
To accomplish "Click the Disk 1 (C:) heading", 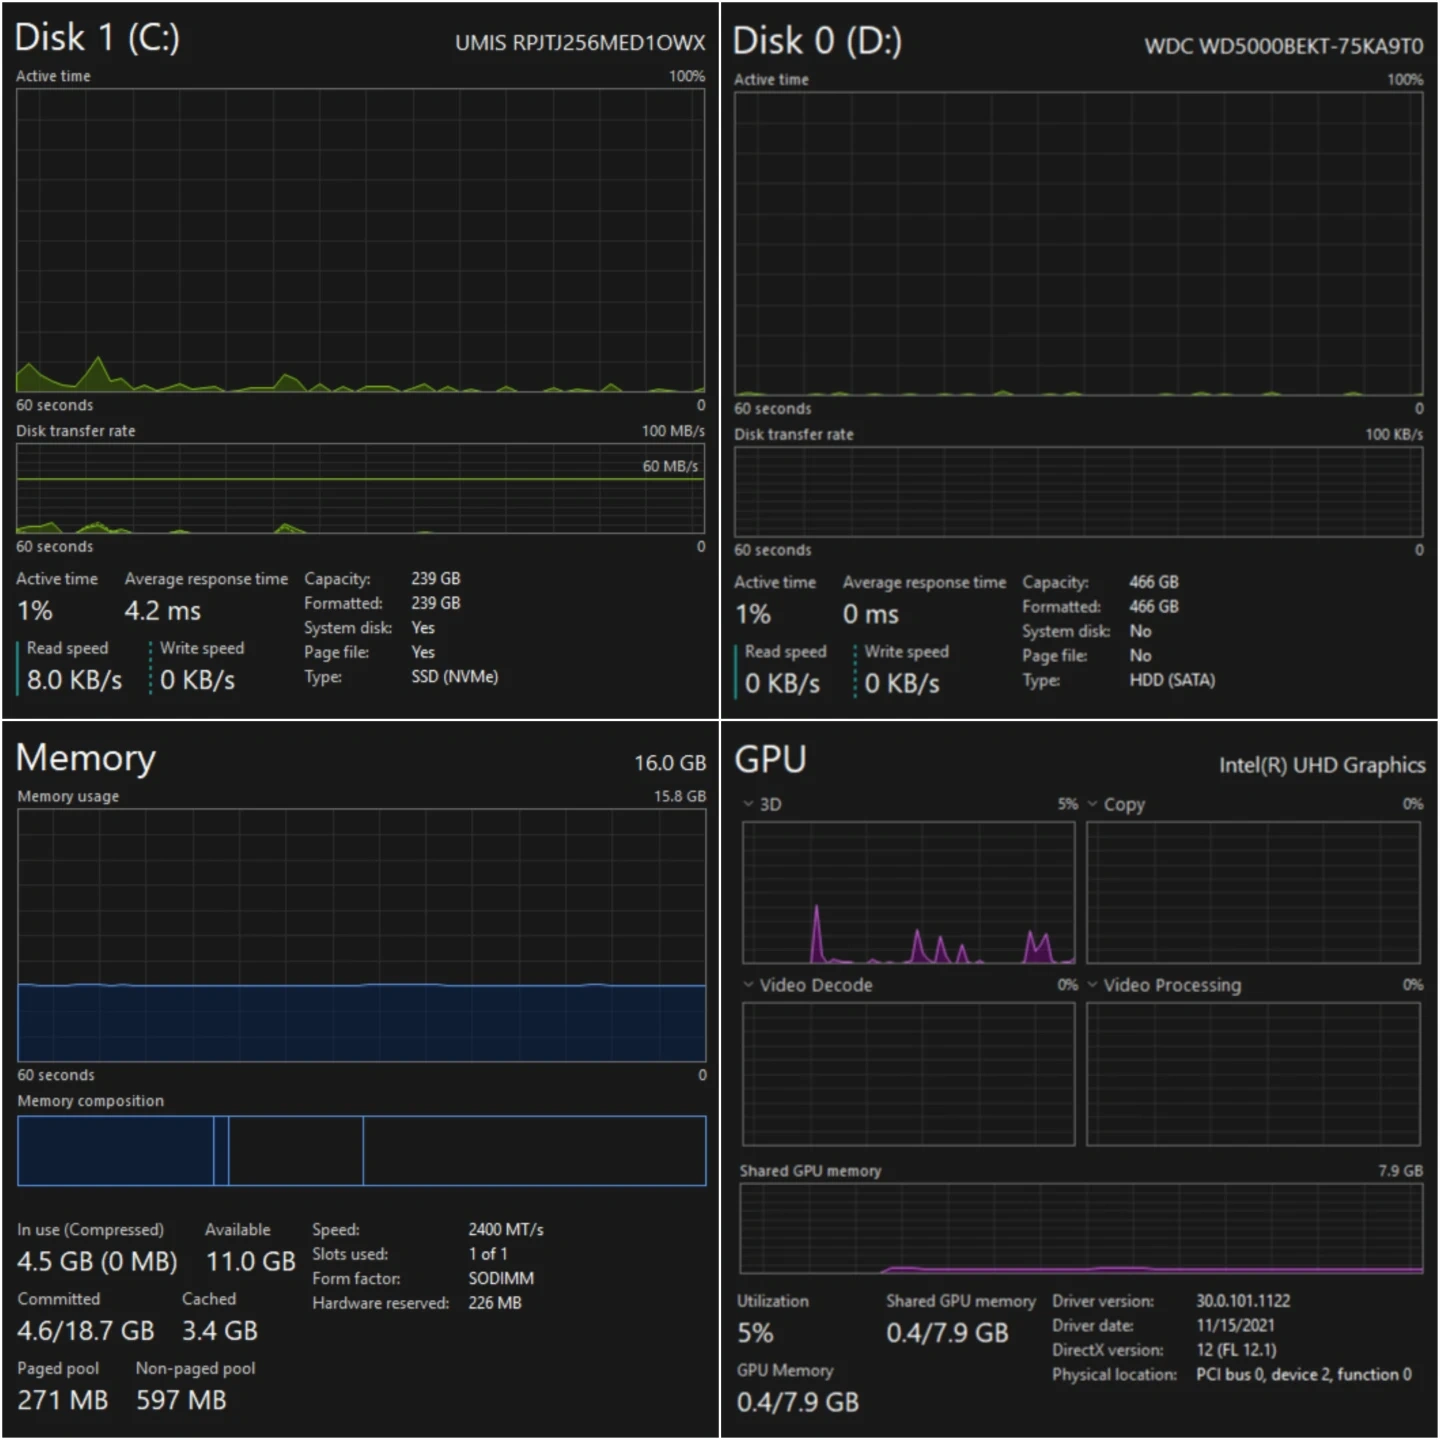I will (x=97, y=38).
